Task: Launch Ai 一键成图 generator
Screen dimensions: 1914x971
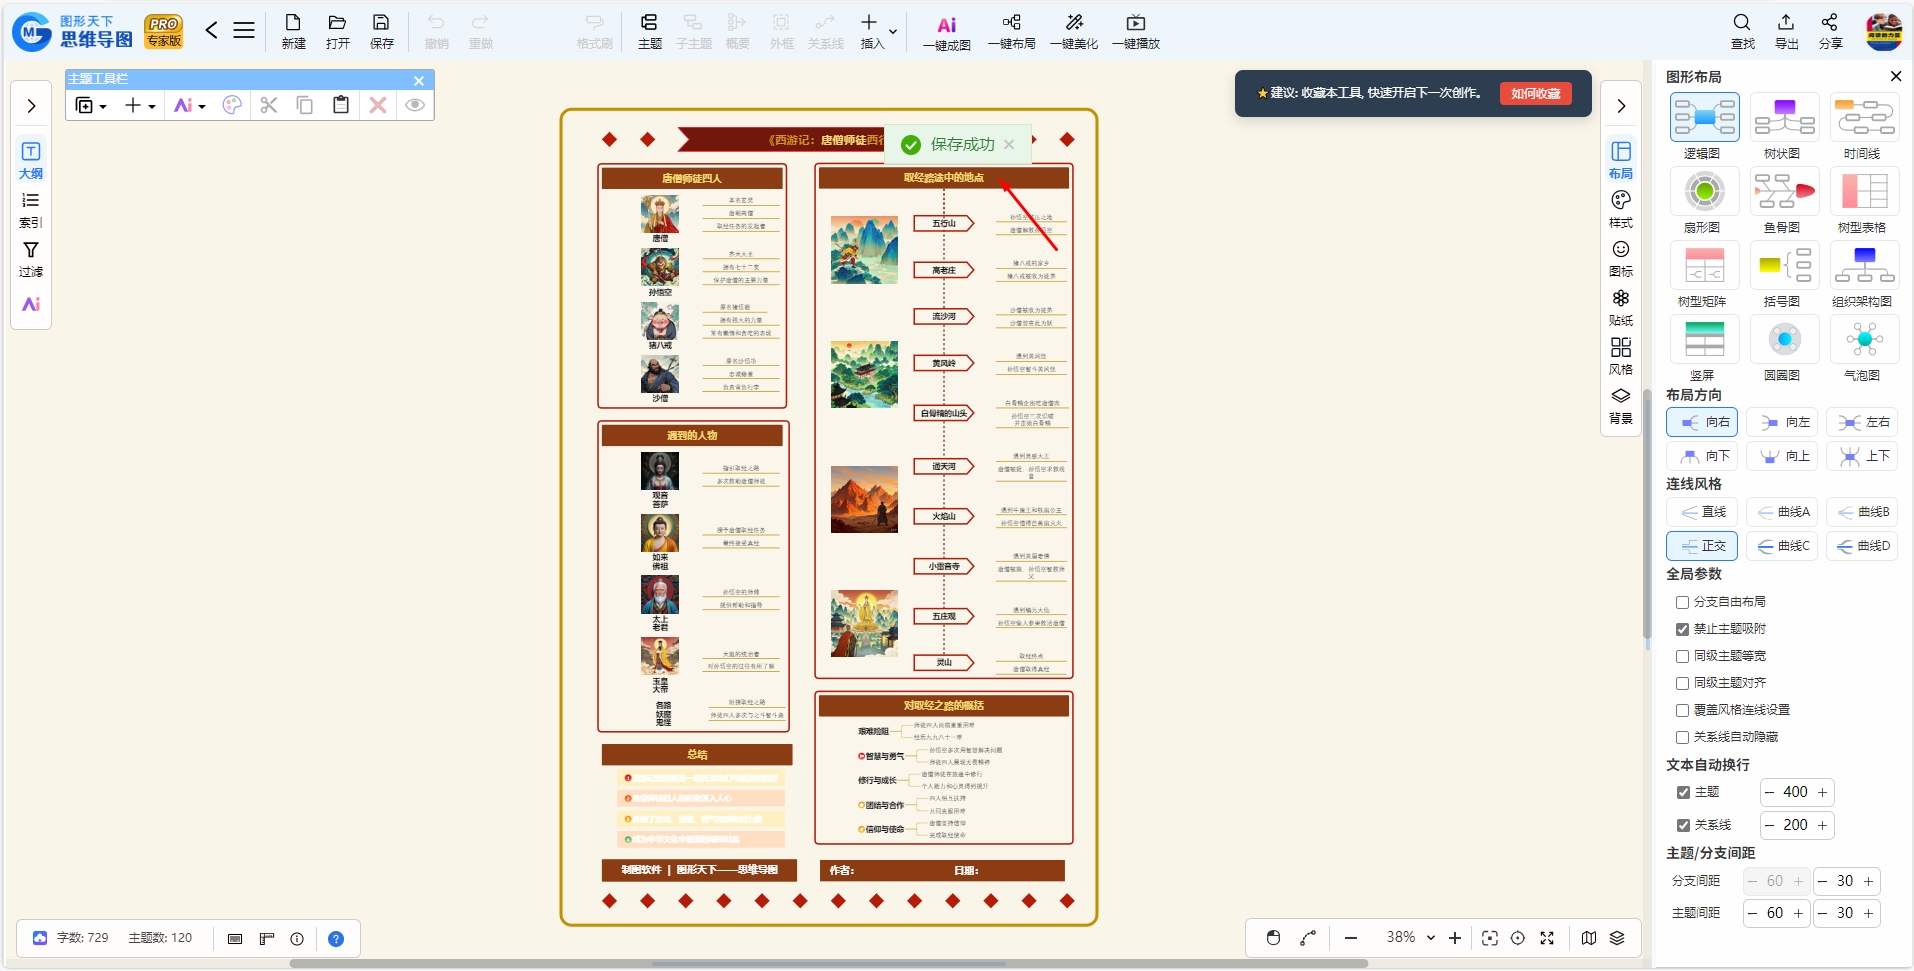Action: [946, 33]
